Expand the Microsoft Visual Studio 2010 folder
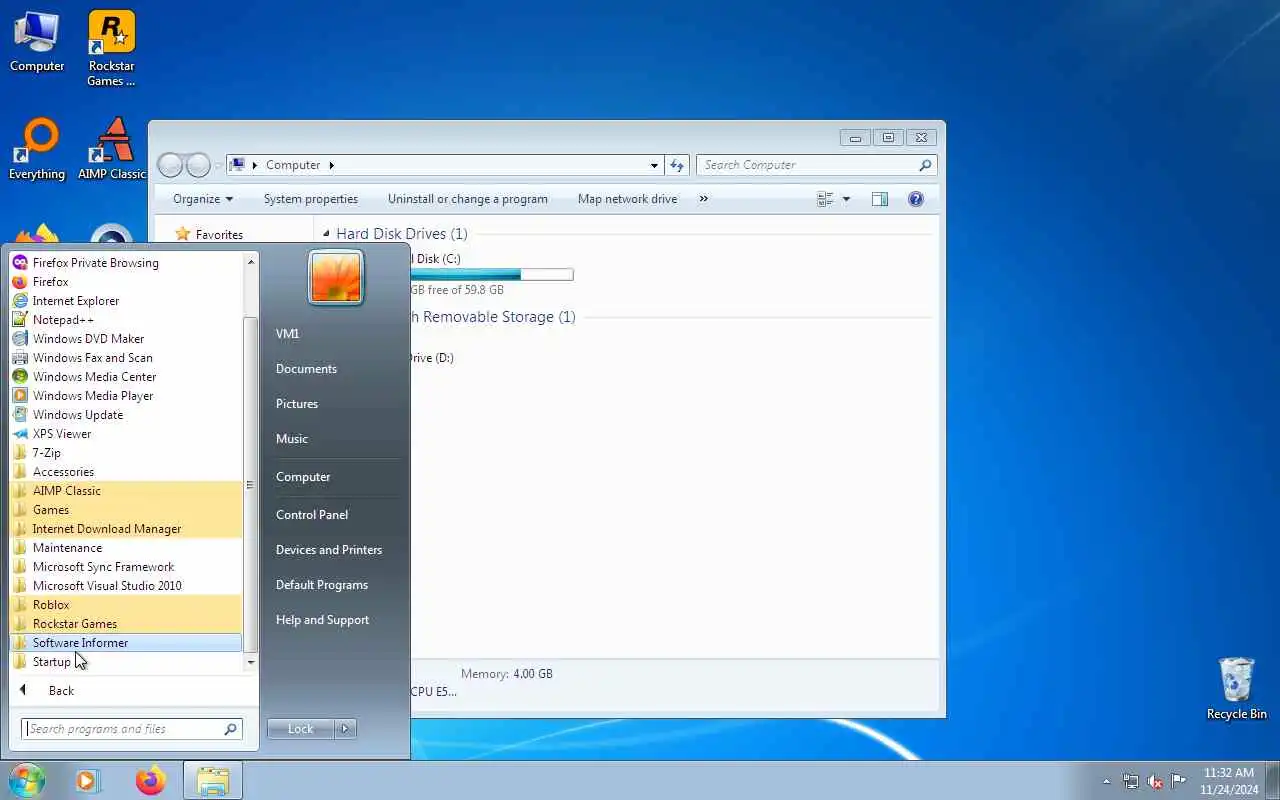 coord(126,586)
